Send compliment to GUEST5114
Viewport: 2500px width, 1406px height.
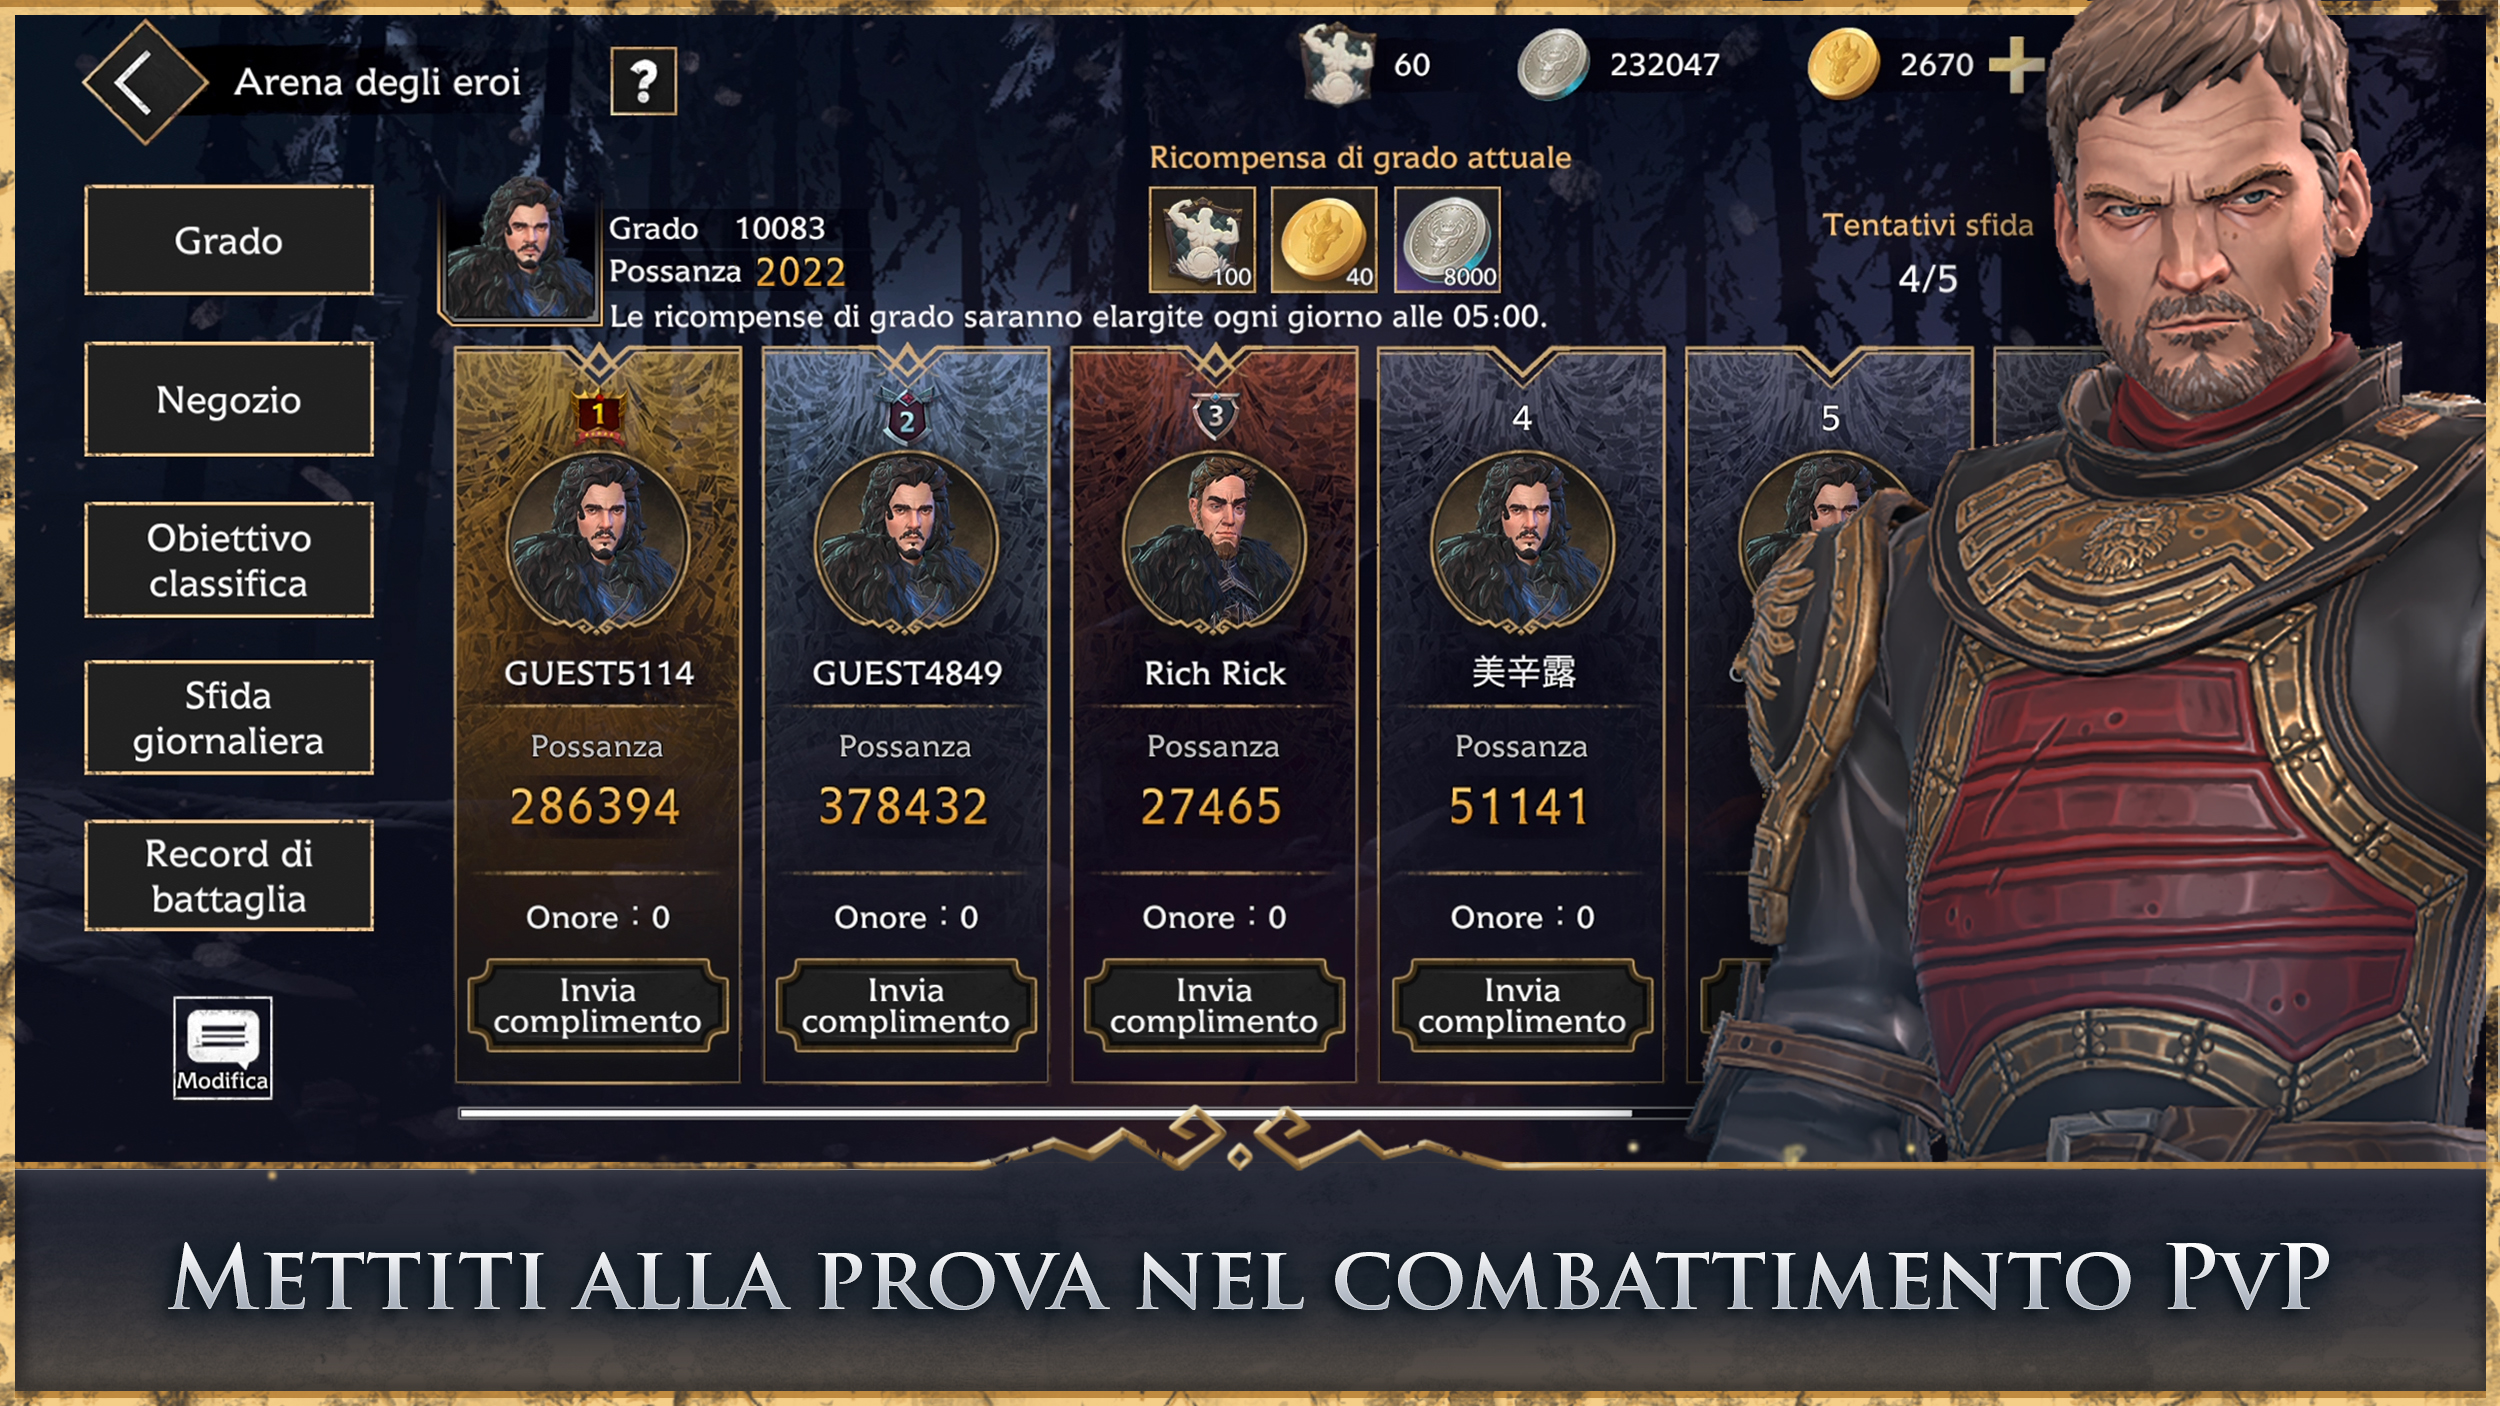598,1005
